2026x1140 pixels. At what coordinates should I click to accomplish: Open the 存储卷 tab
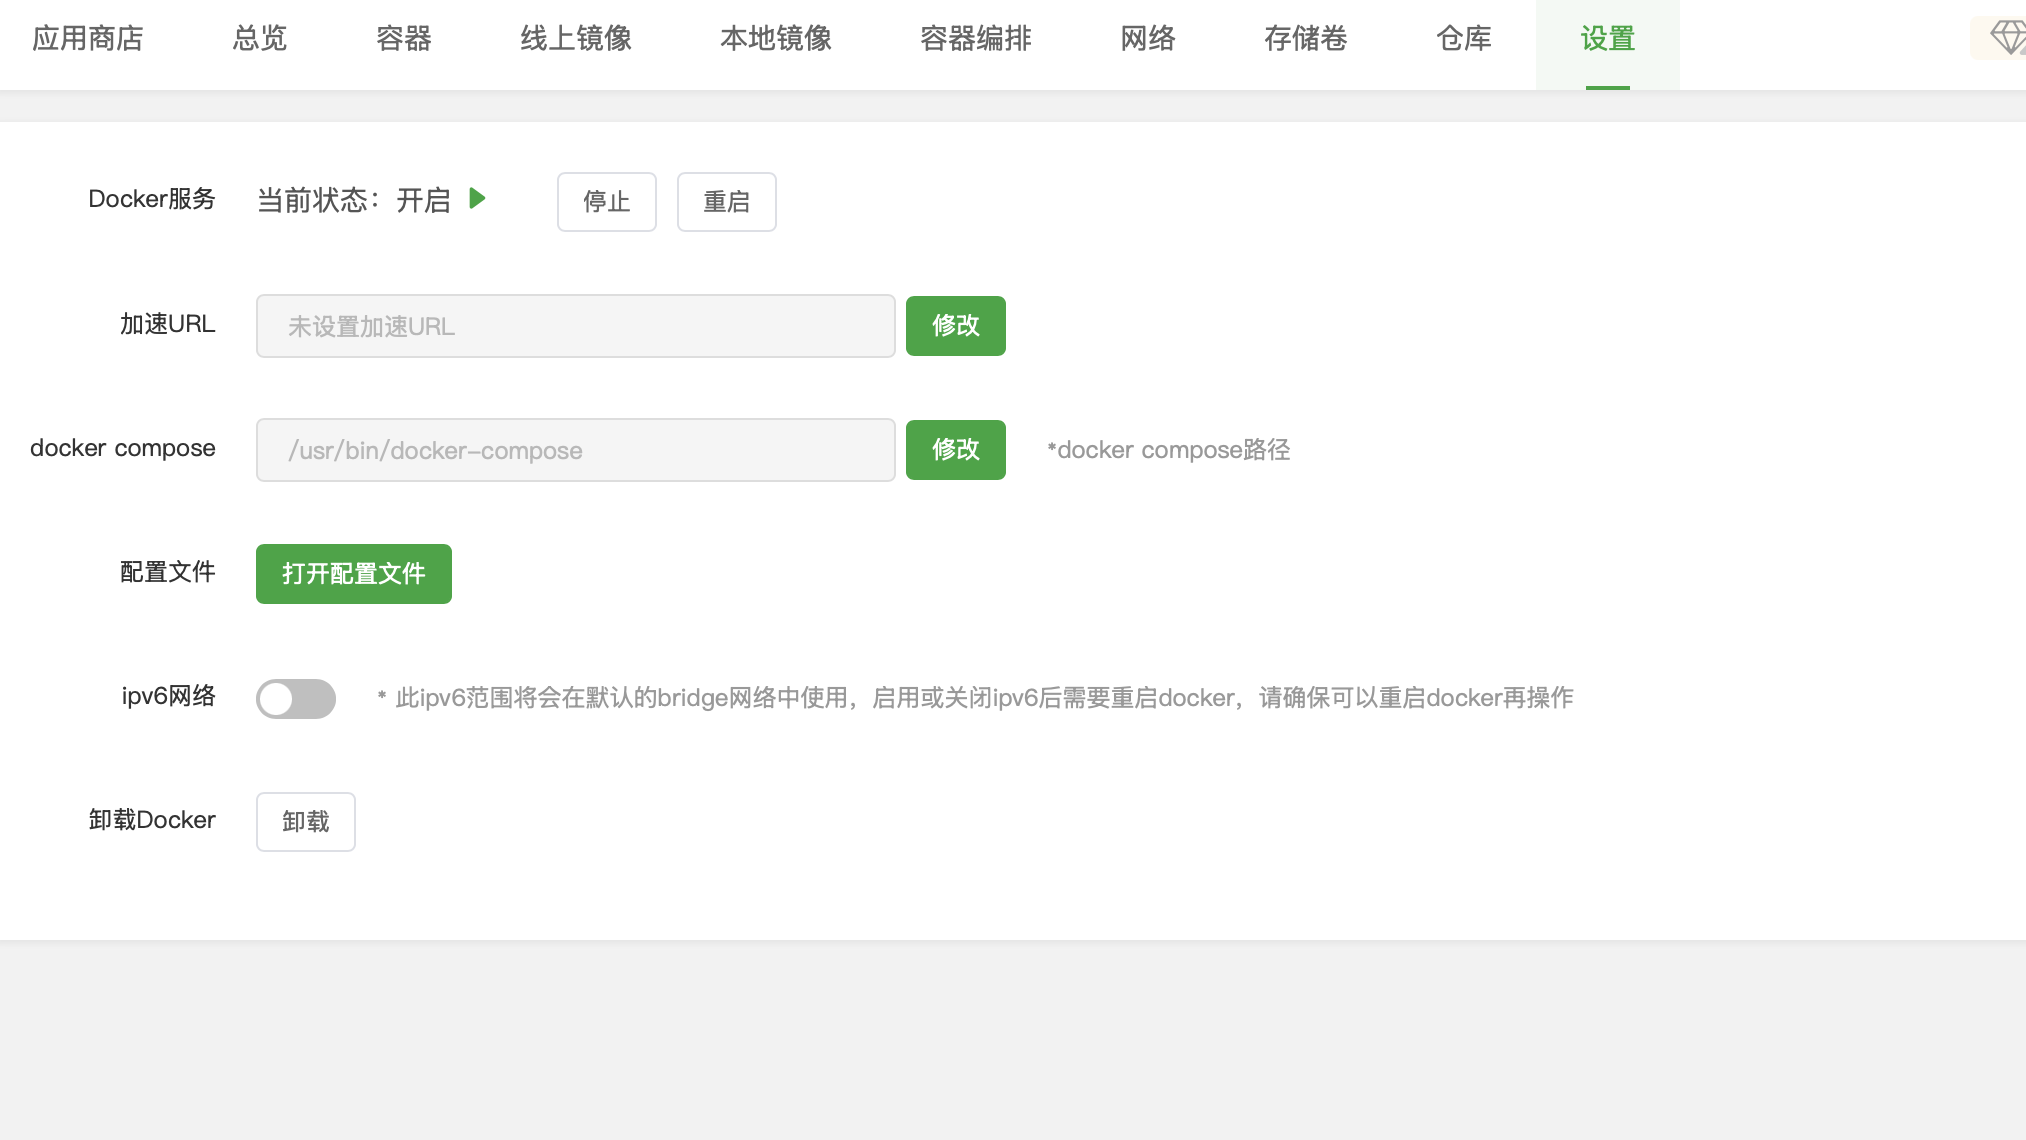(1306, 39)
